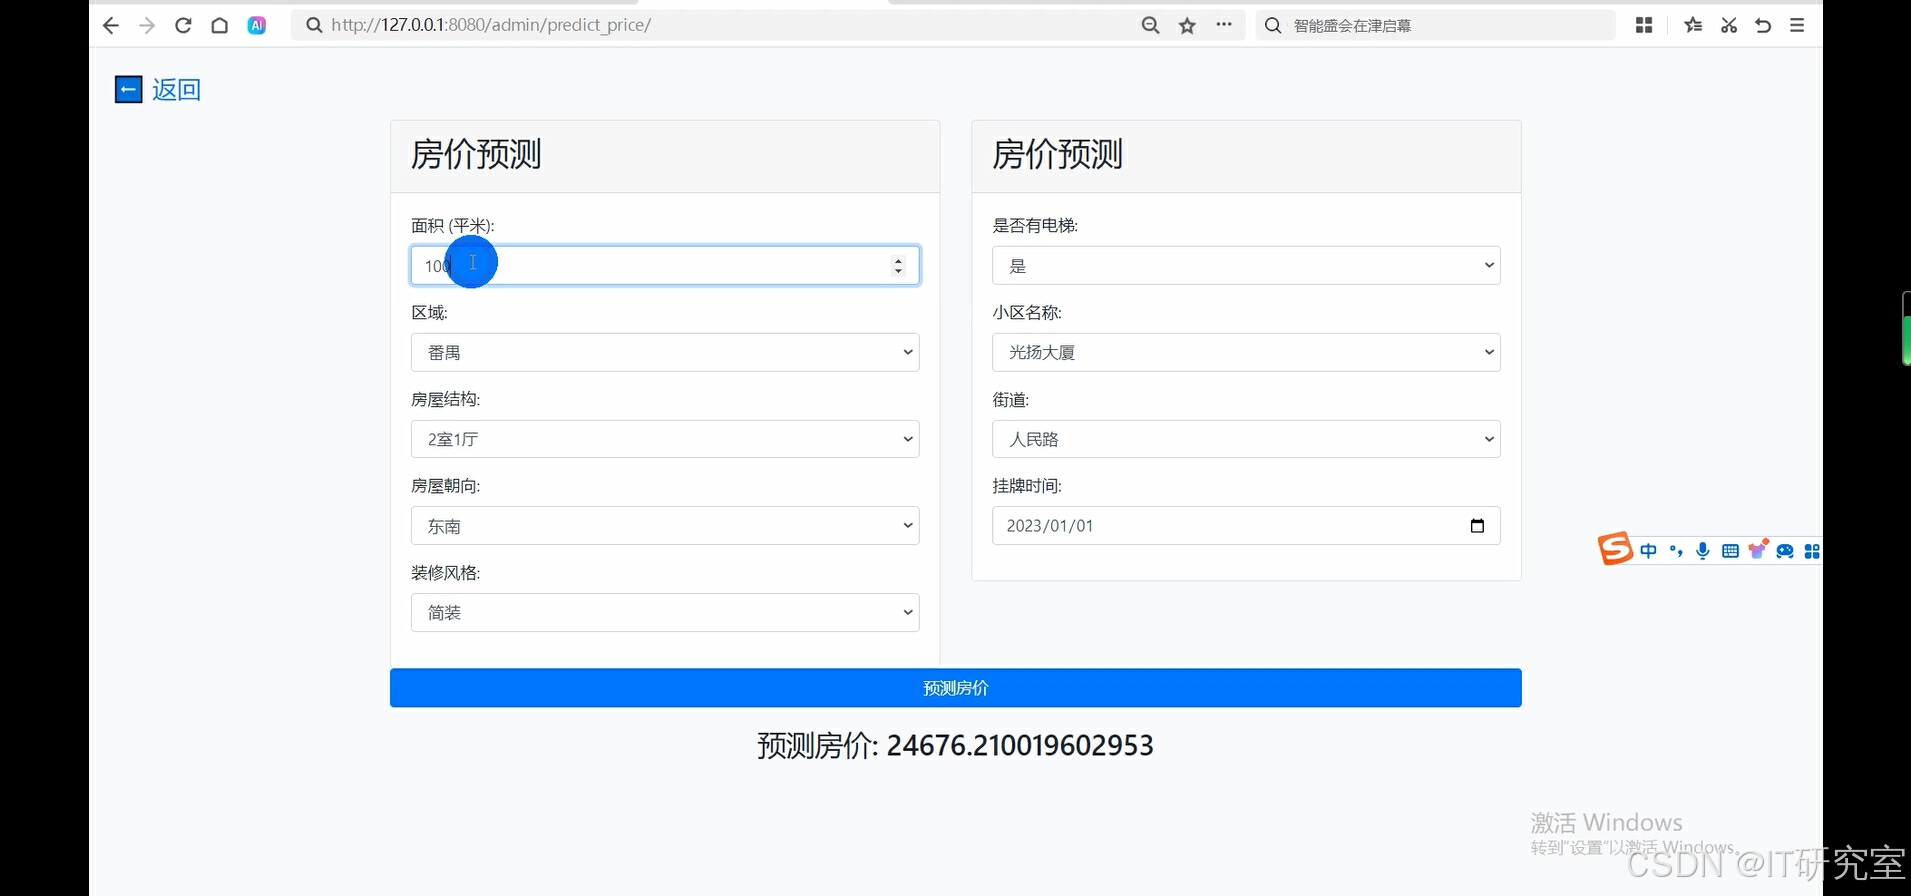Image resolution: width=1911 pixels, height=896 pixels.
Task: Click the Sogou S logo icon
Action: click(x=1615, y=549)
